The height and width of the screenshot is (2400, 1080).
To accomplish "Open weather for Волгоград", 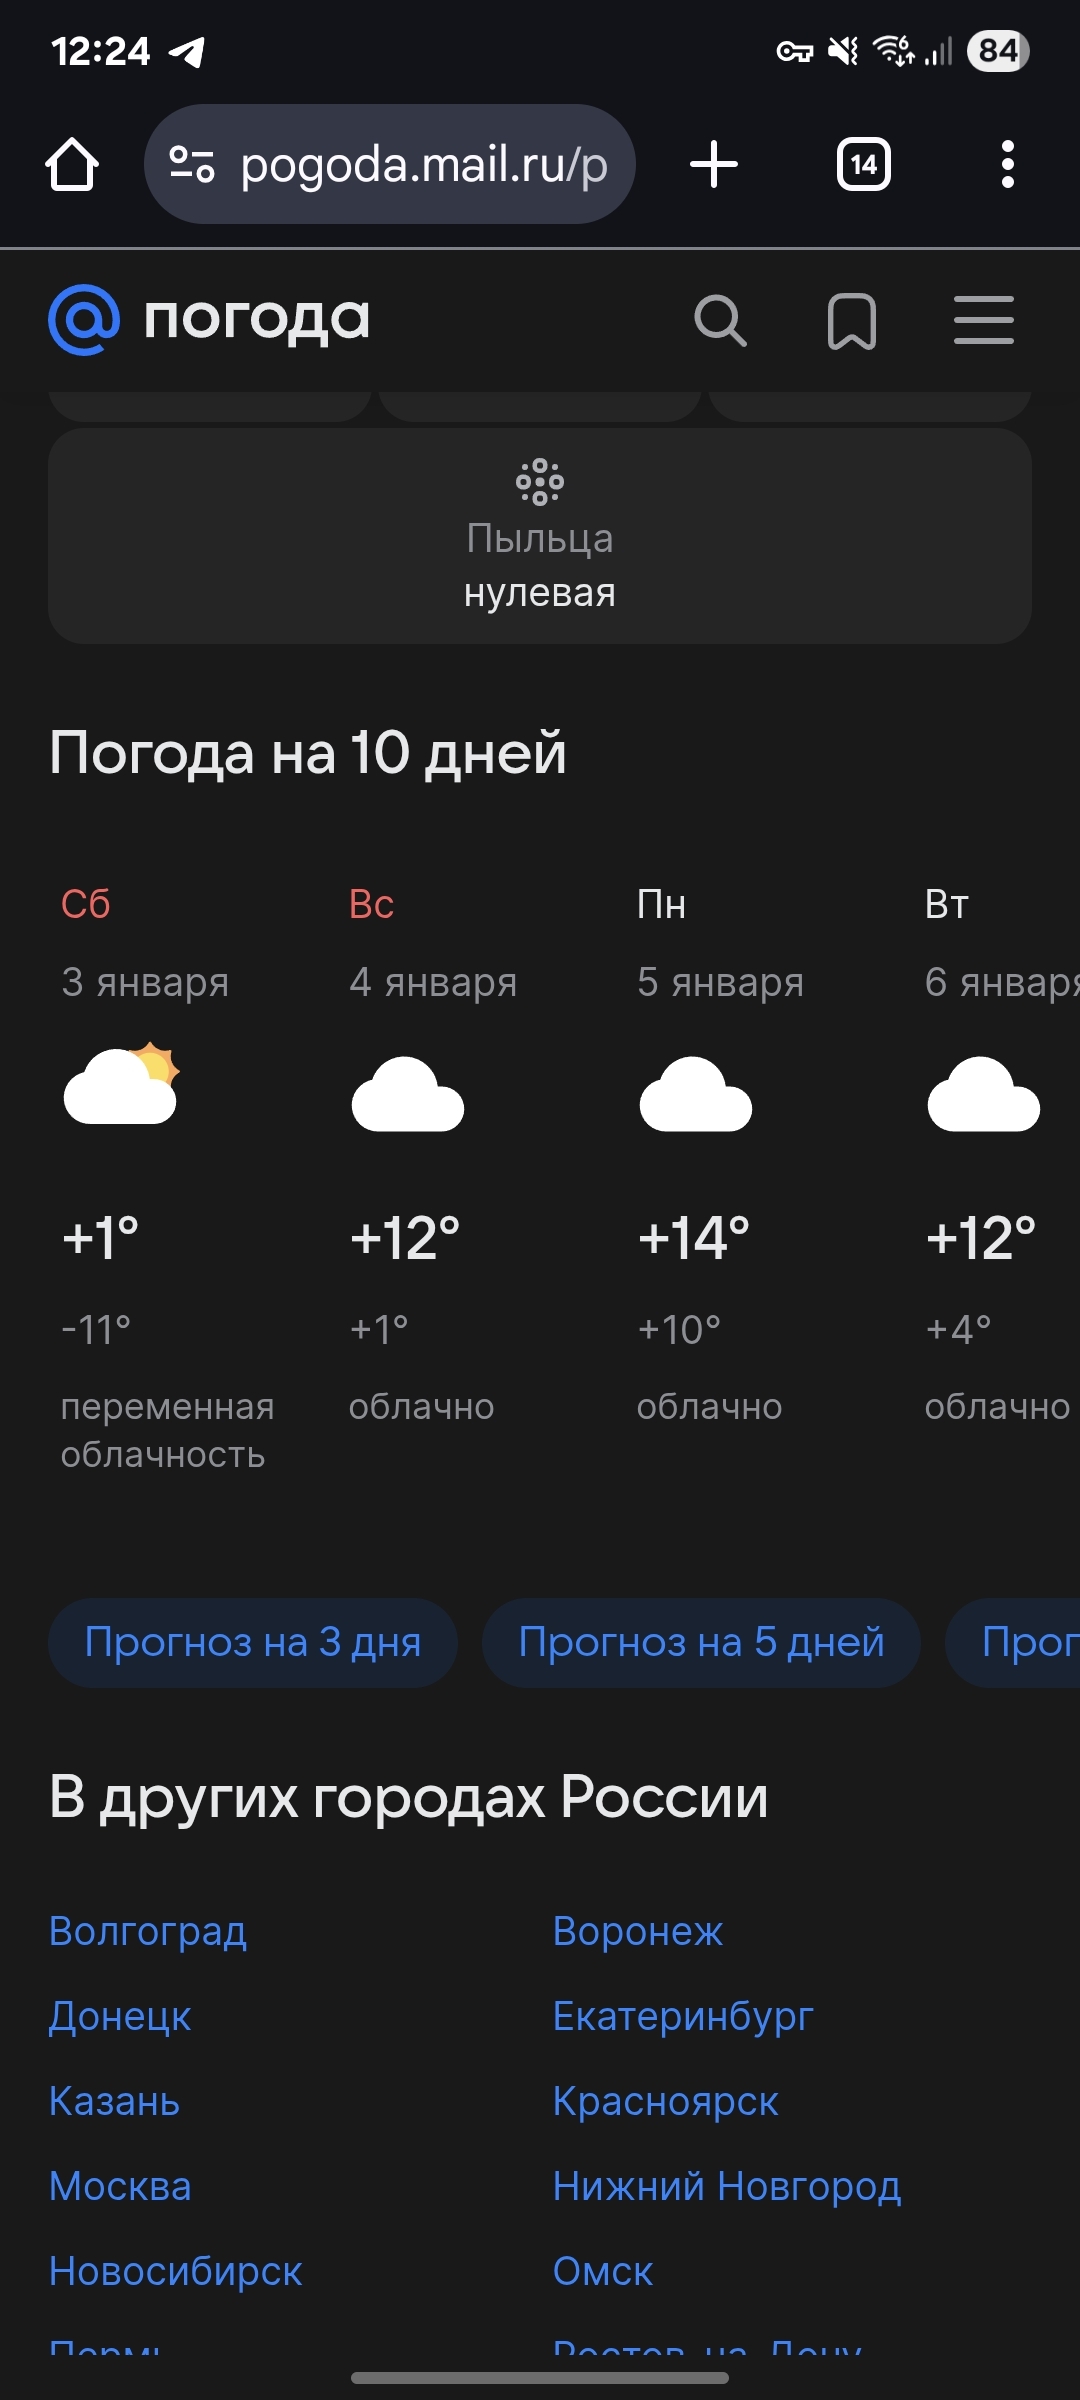I will pyautogui.click(x=148, y=1931).
